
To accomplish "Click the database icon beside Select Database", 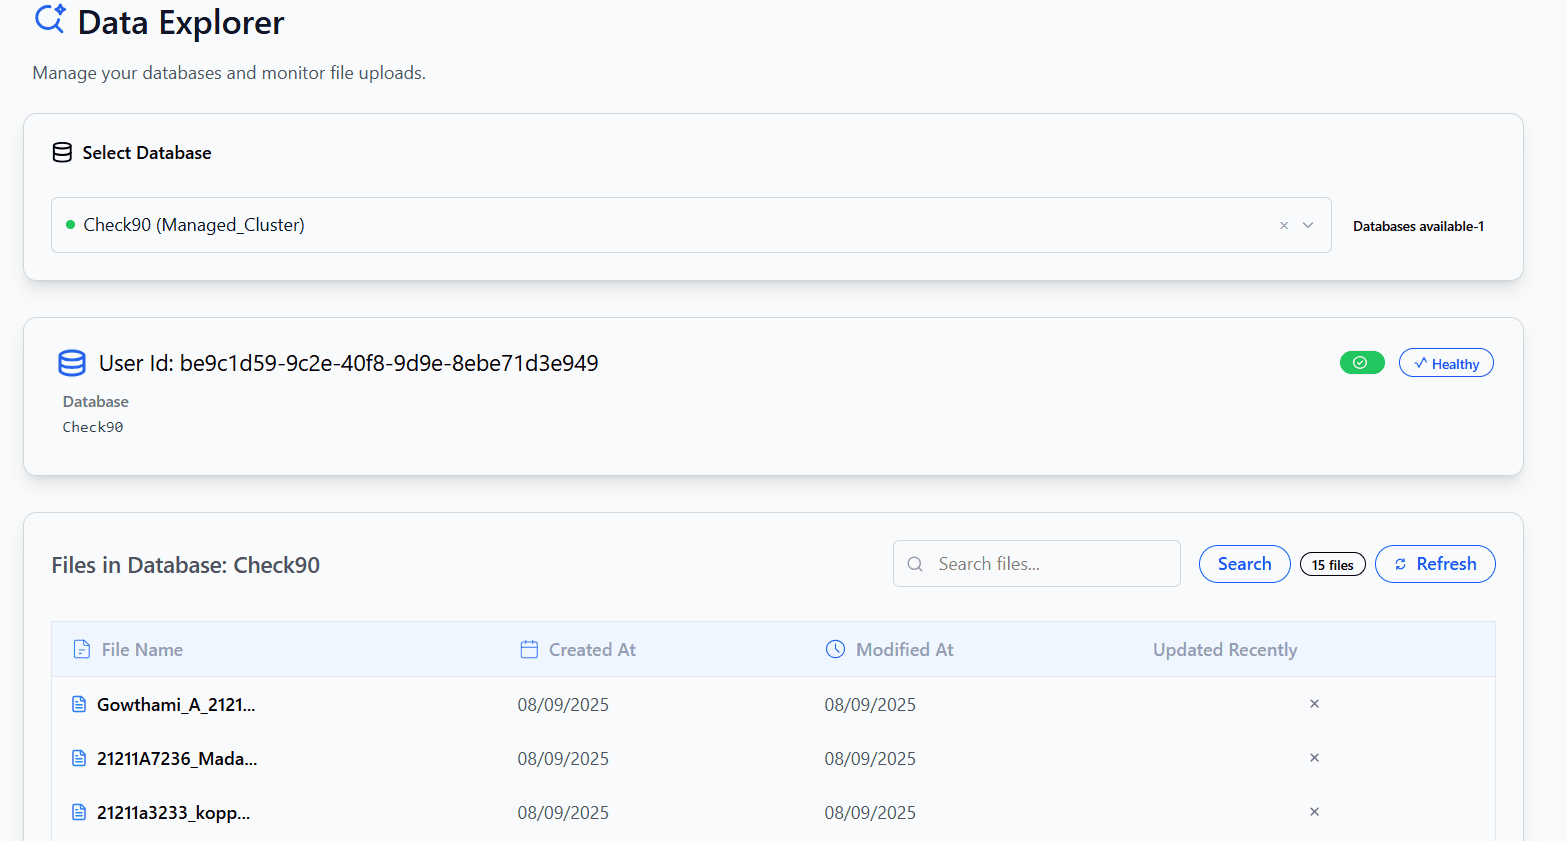I will [62, 153].
